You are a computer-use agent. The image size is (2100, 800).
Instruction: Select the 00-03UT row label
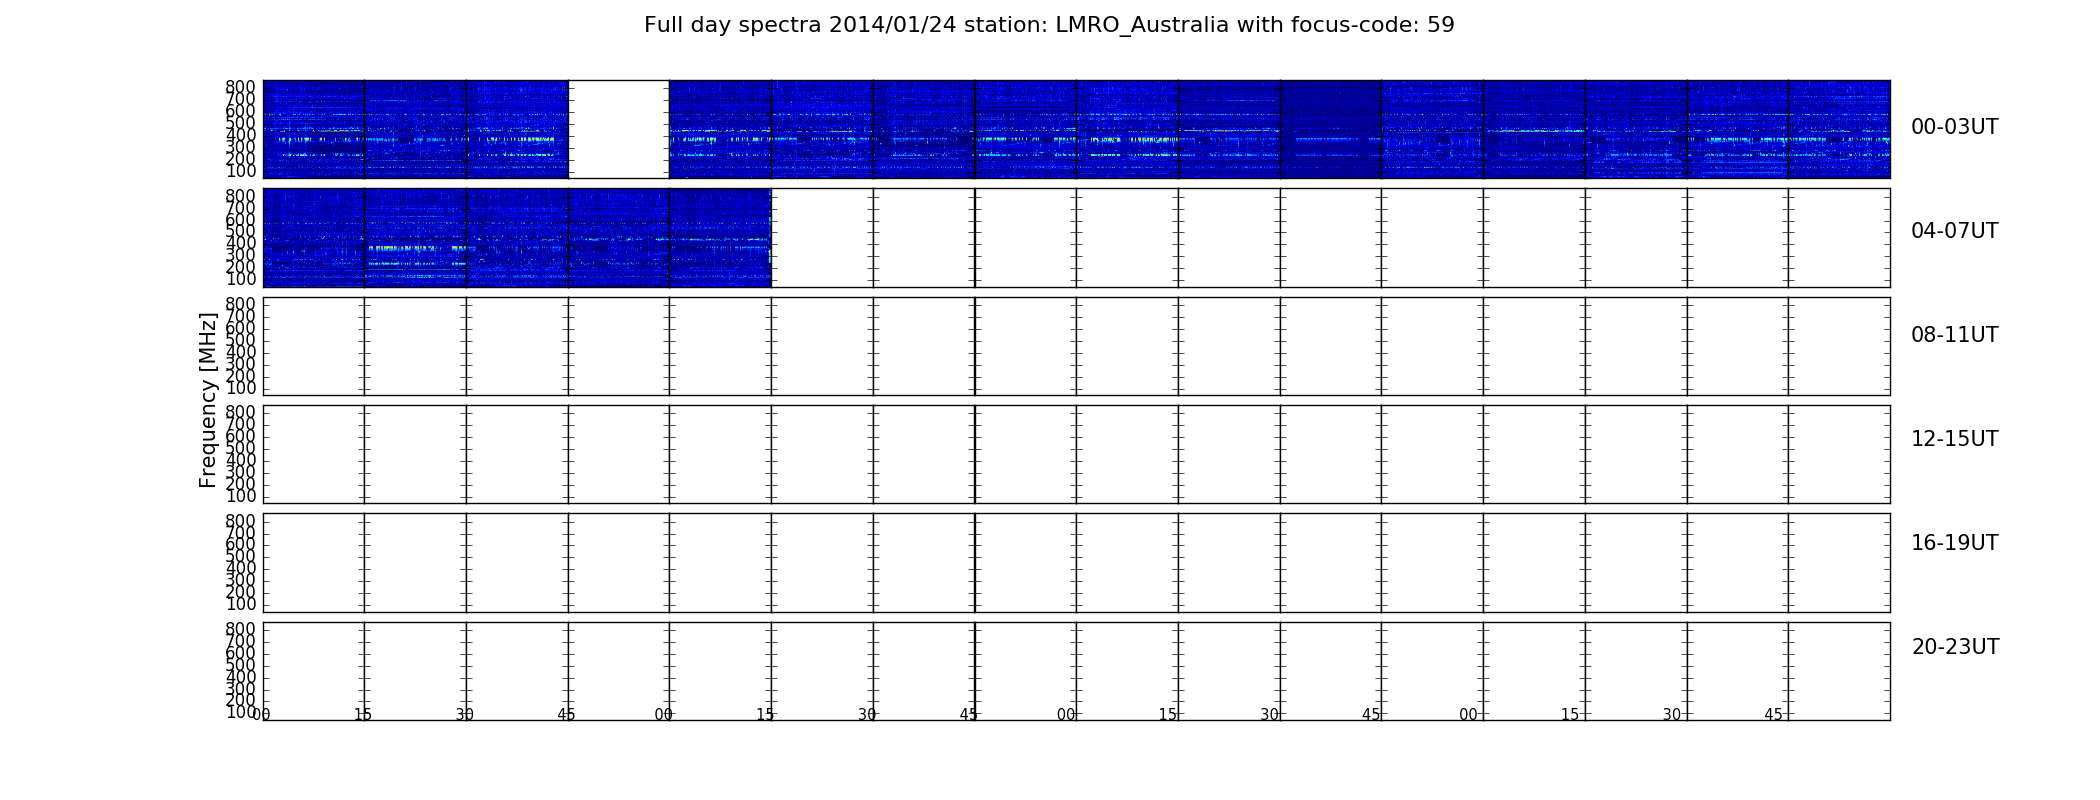point(1954,127)
